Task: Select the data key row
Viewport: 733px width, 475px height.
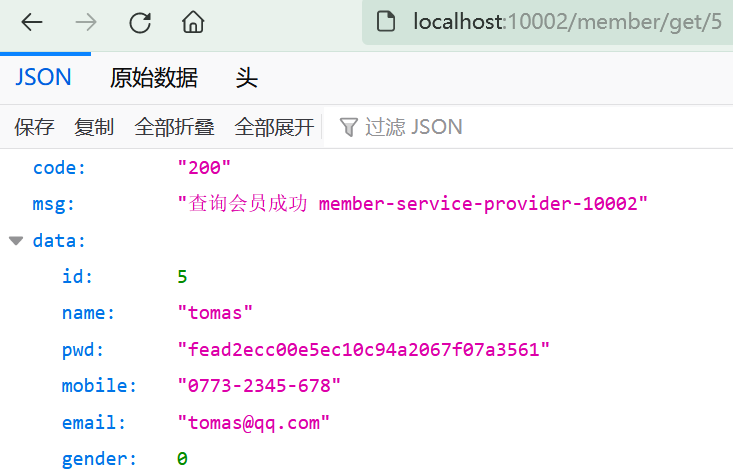Action: tap(366, 241)
